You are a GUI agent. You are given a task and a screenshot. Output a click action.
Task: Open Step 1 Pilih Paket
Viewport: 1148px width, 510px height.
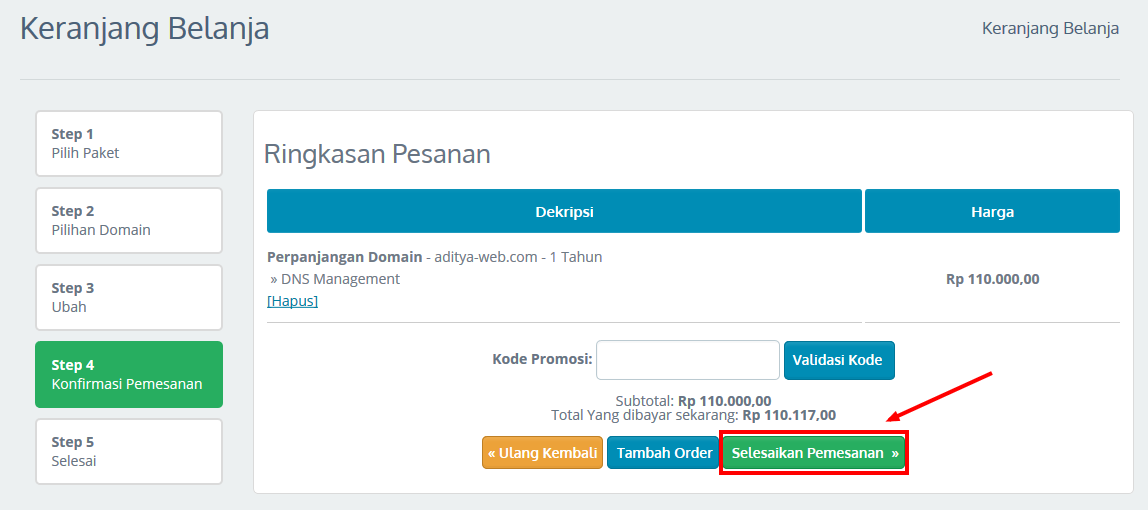click(x=128, y=143)
